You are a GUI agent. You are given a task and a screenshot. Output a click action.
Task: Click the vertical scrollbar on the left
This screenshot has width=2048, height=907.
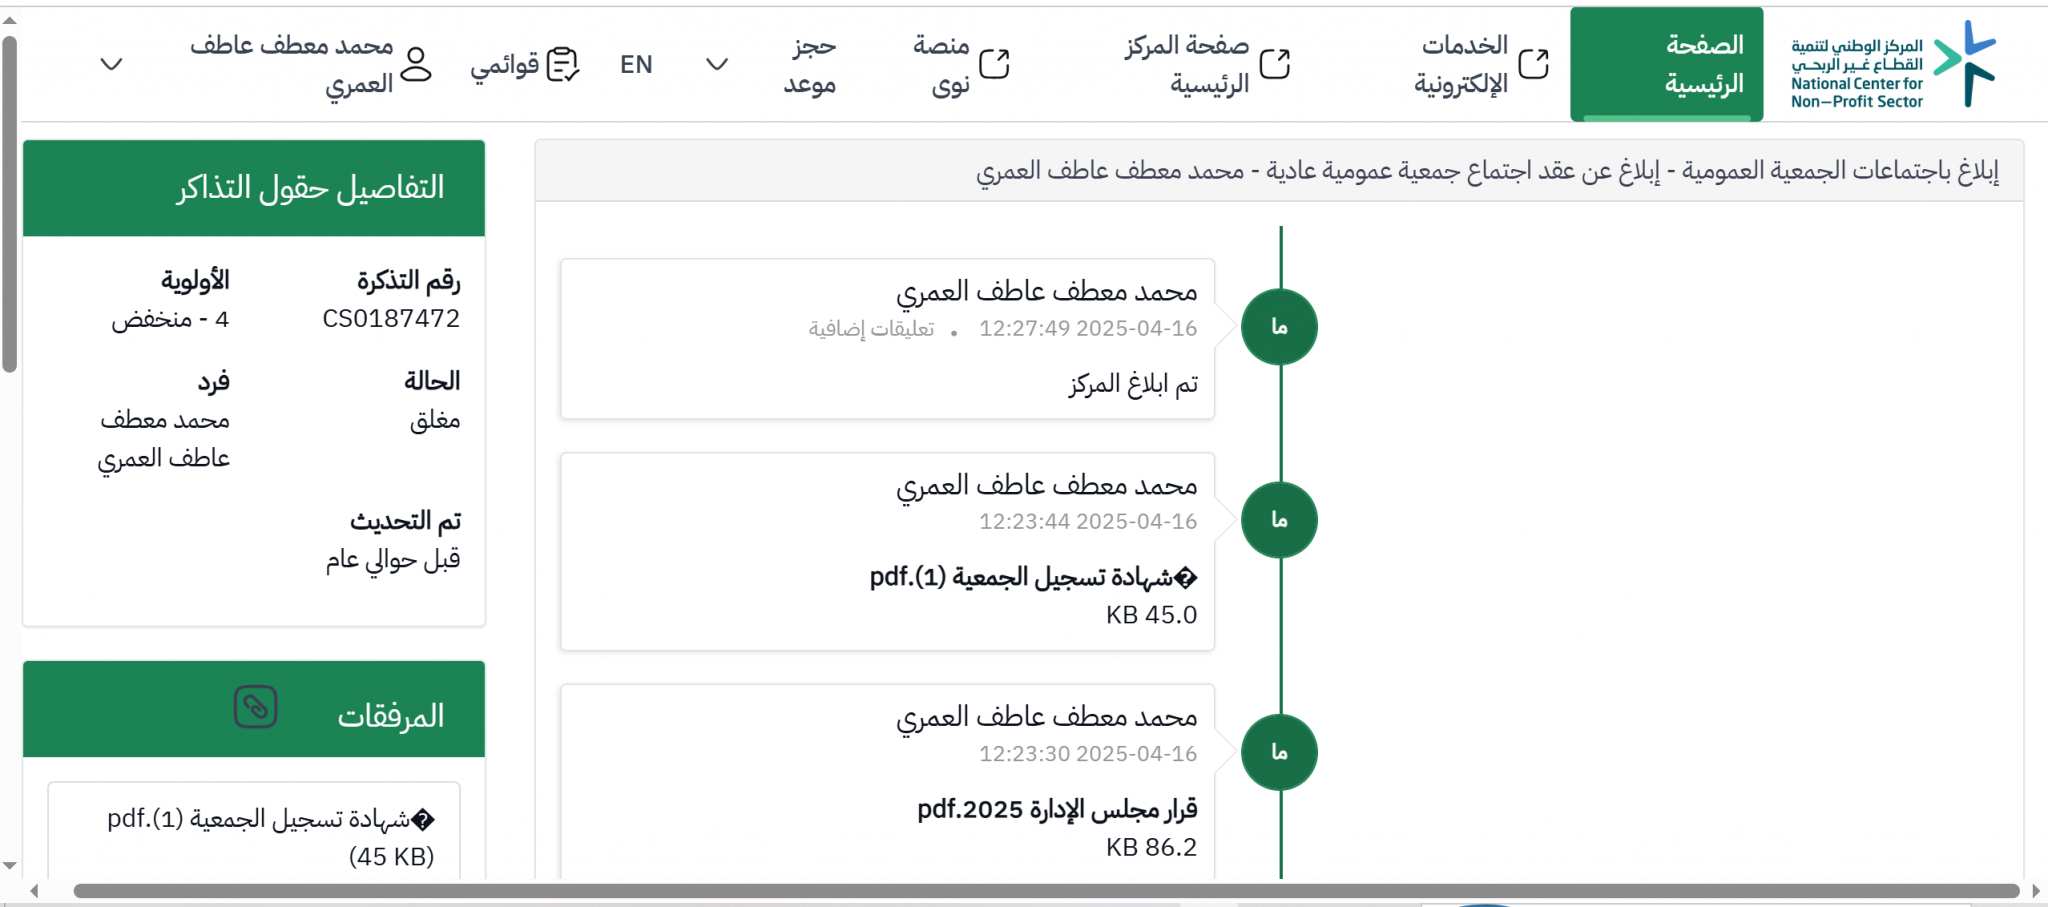coord(9,205)
